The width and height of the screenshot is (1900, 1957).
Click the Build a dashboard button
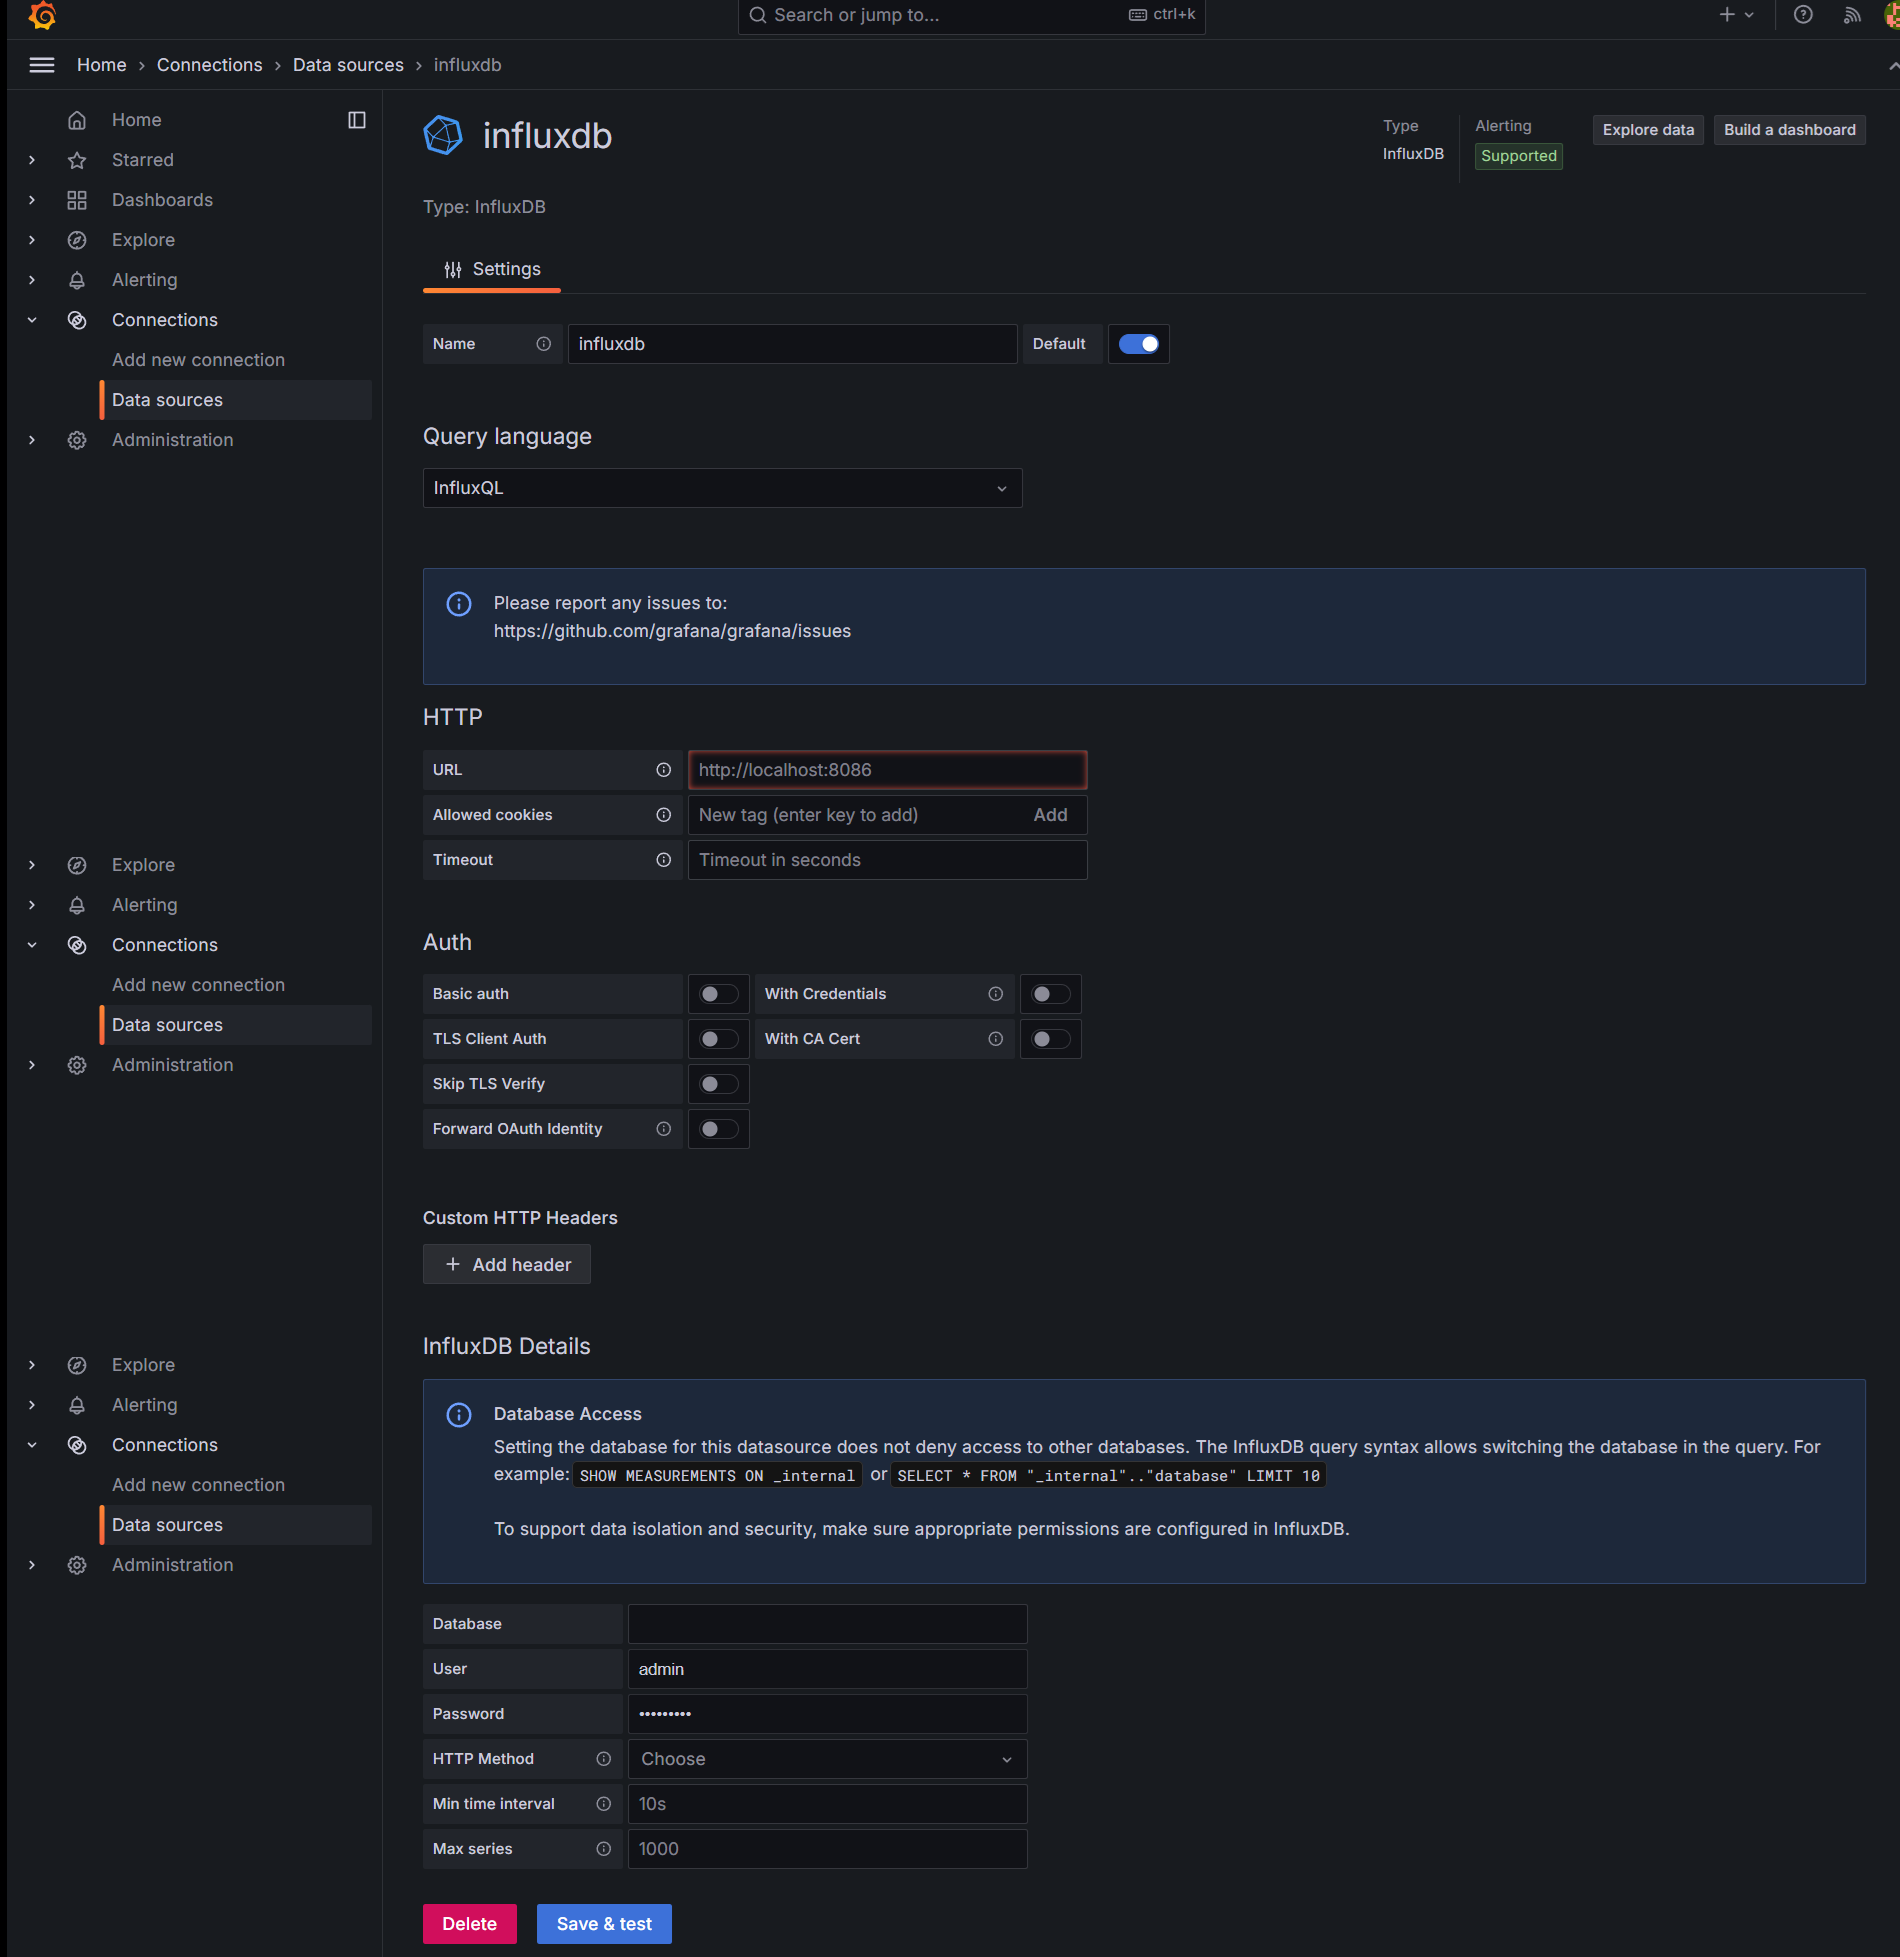(1789, 130)
